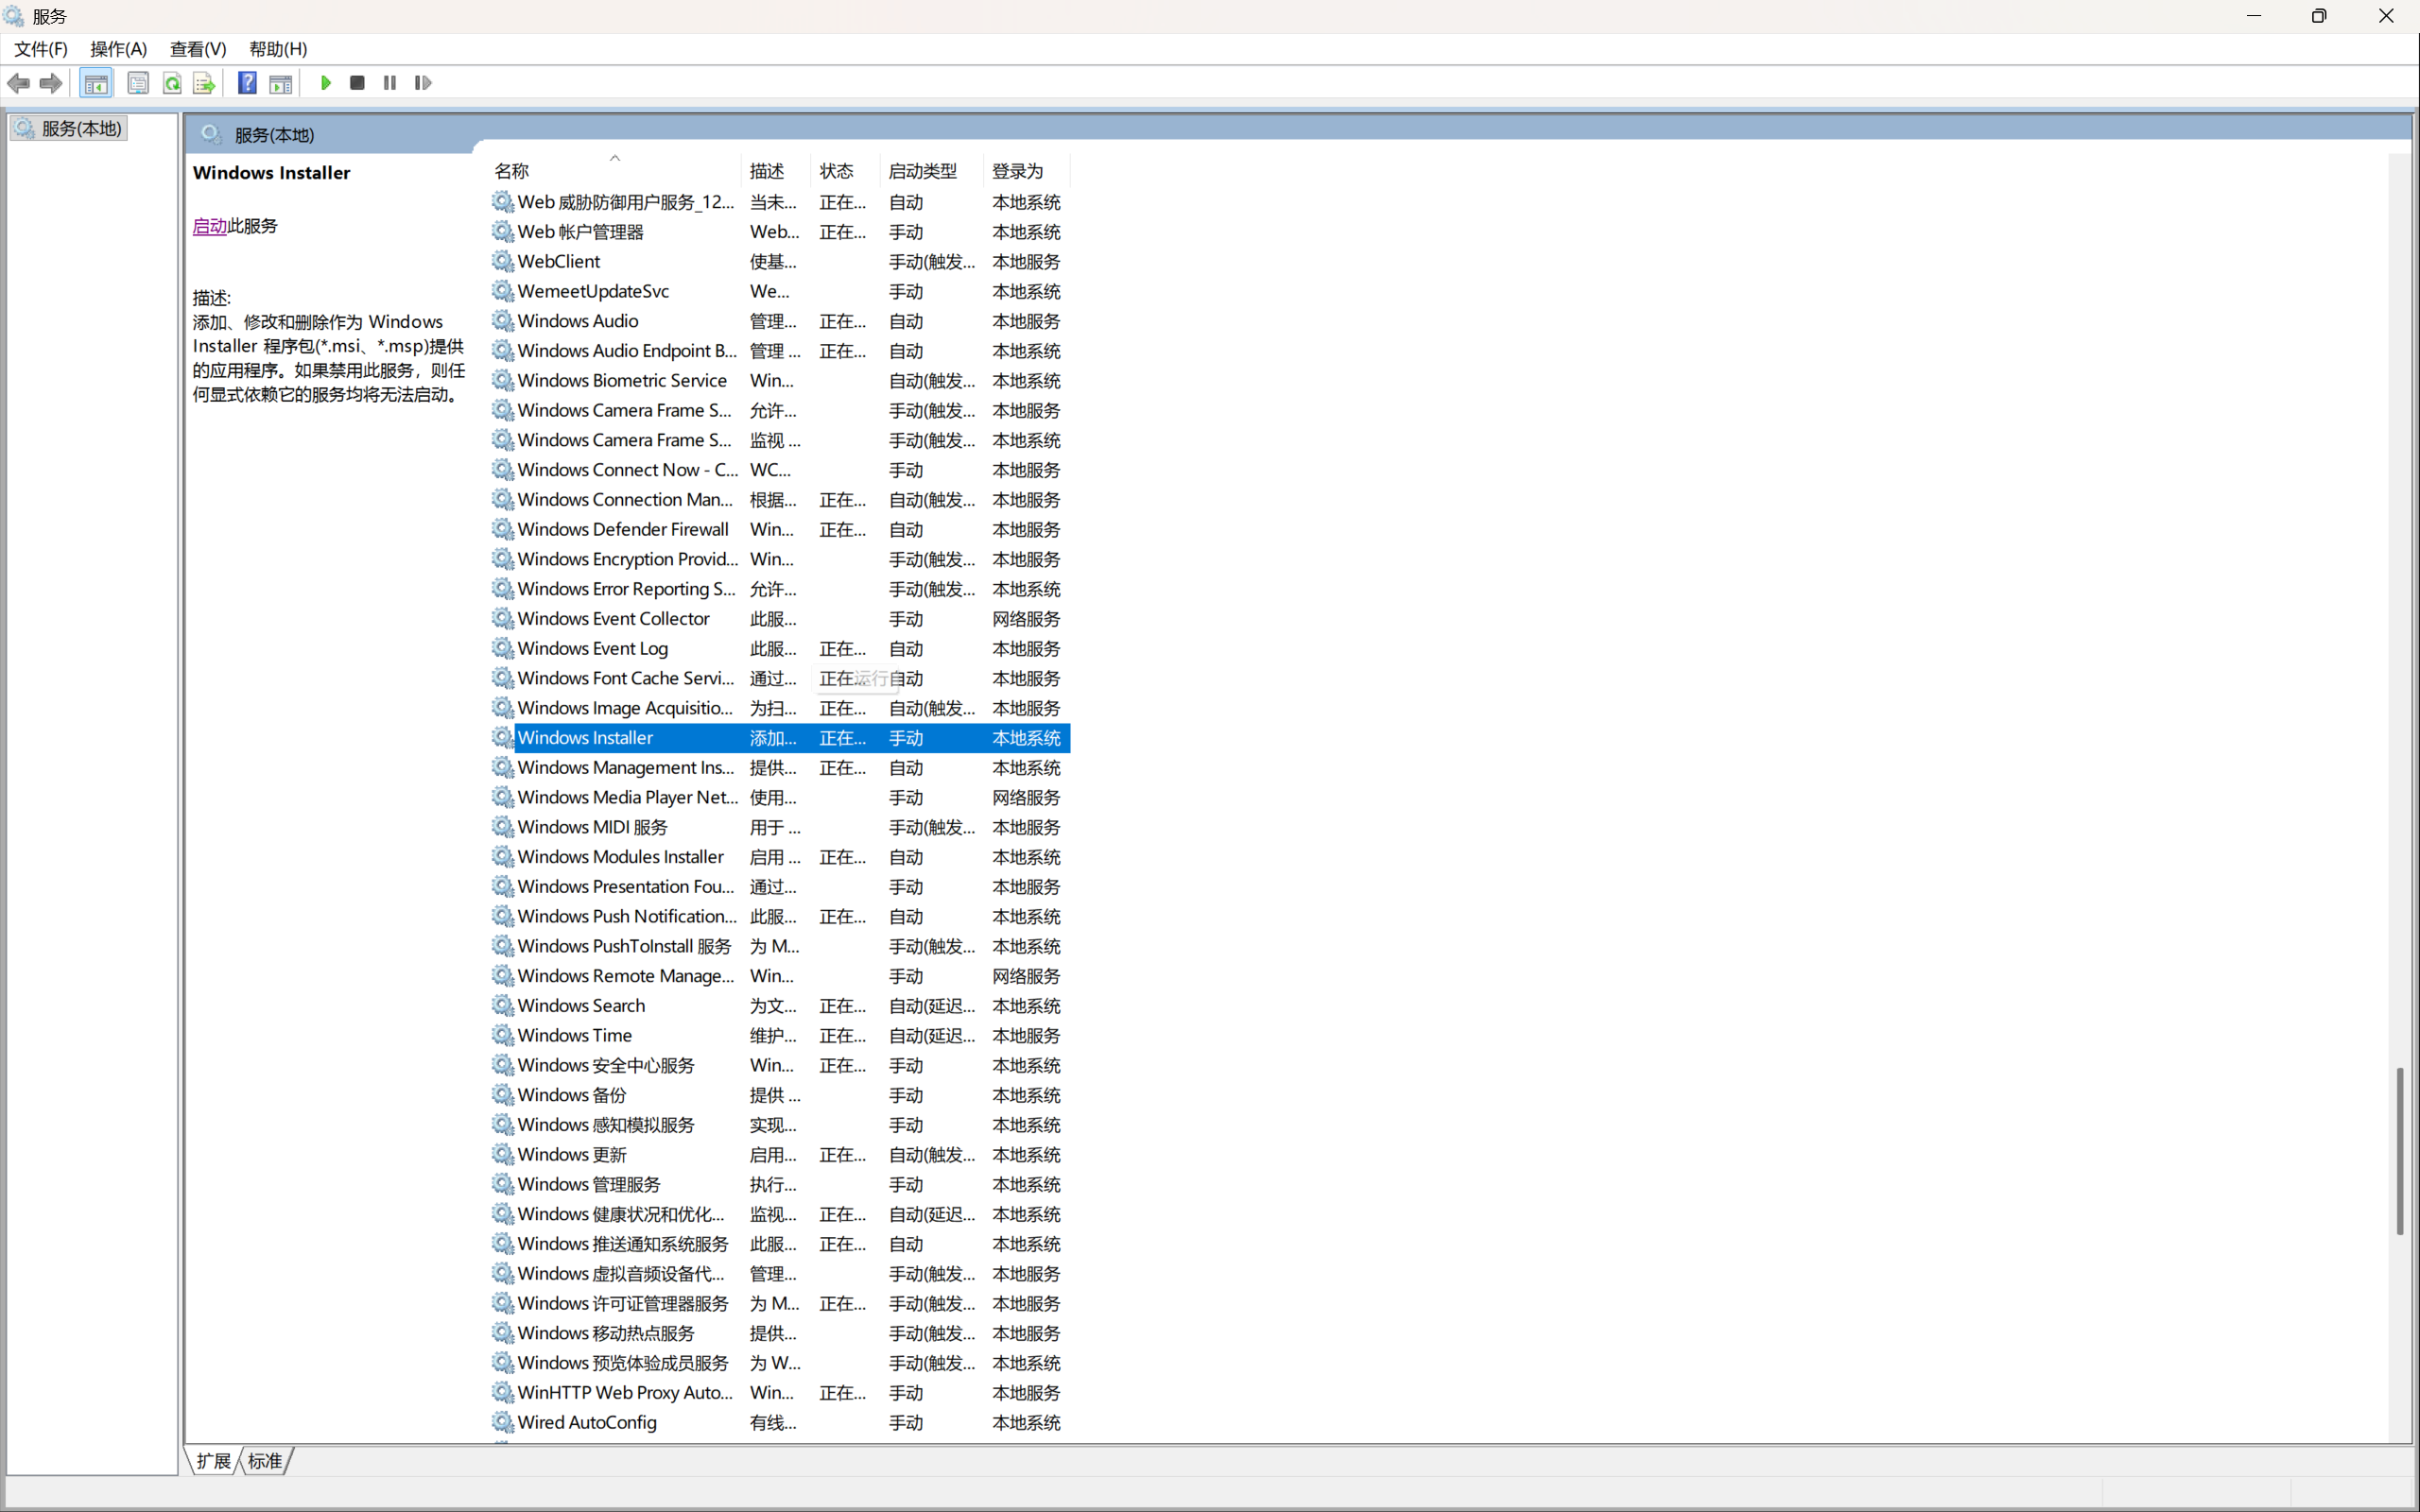Image resolution: width=2420 pixels, height=1512 pixels.
Task: Click the blue Help question mark icon
Action: pyautogui.click(x=247, y=83)
